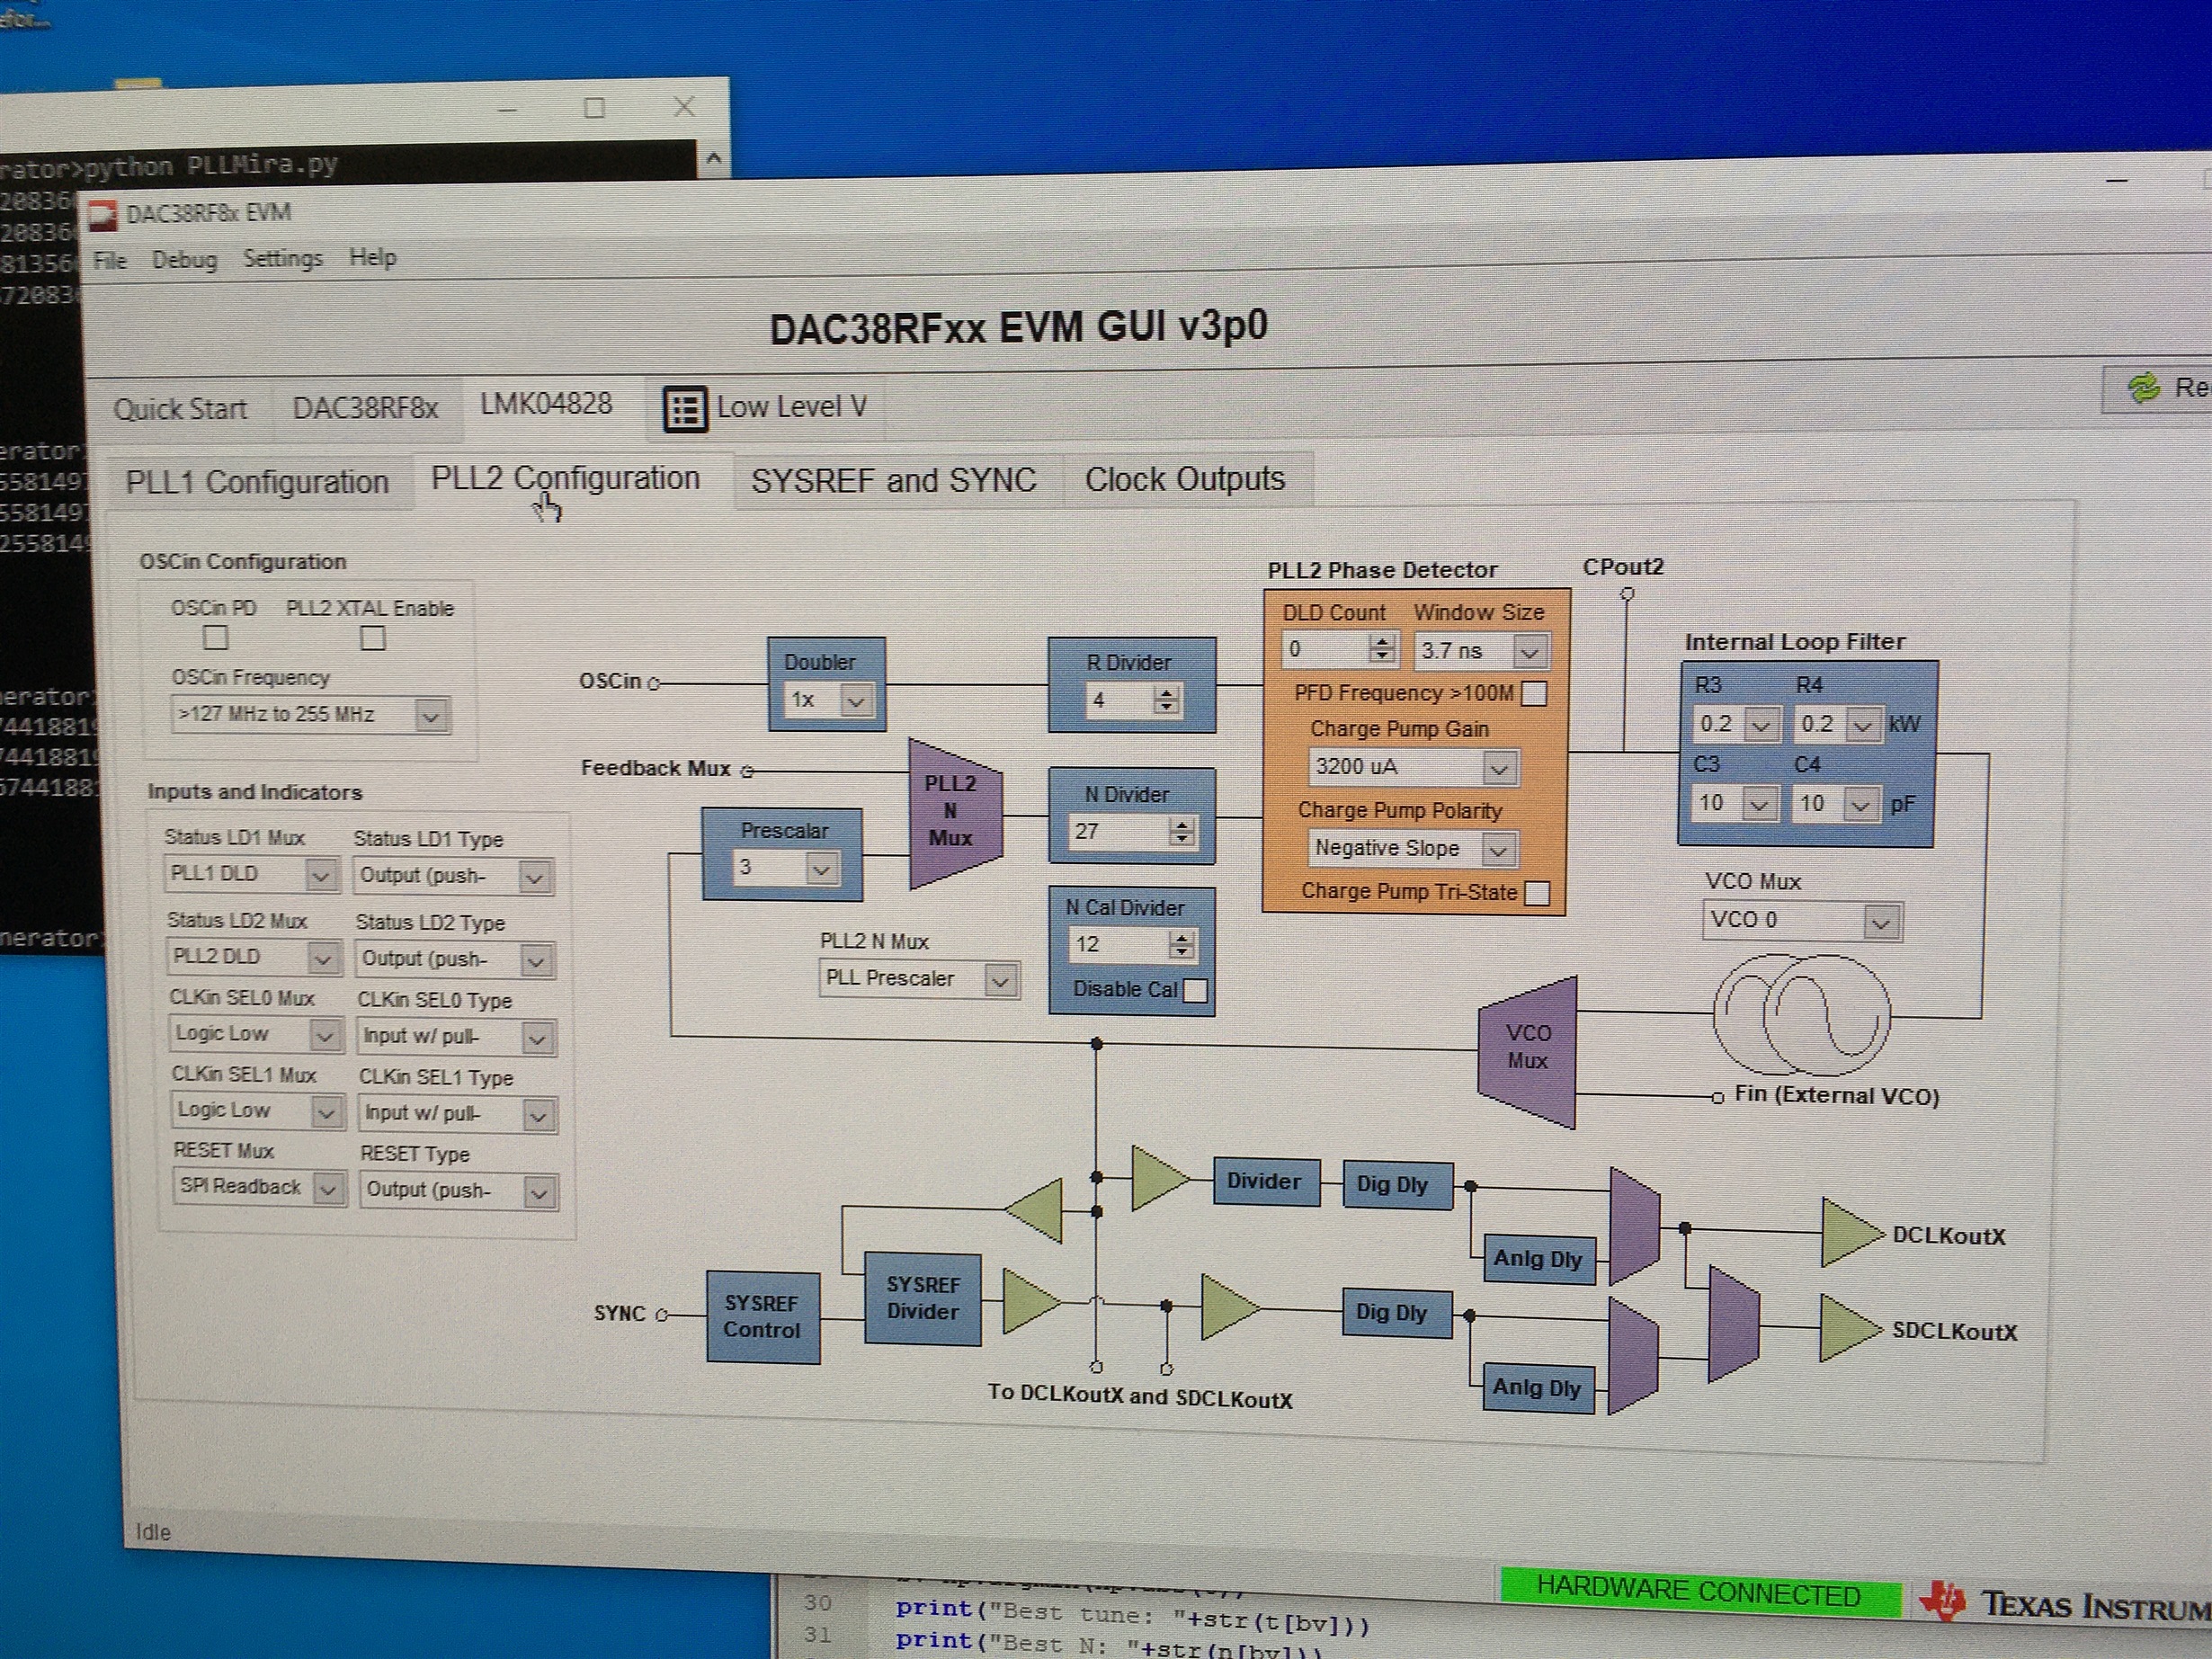Open the RESET Mux dropdown
2212x1659 pixels.
pos(259,1187)
